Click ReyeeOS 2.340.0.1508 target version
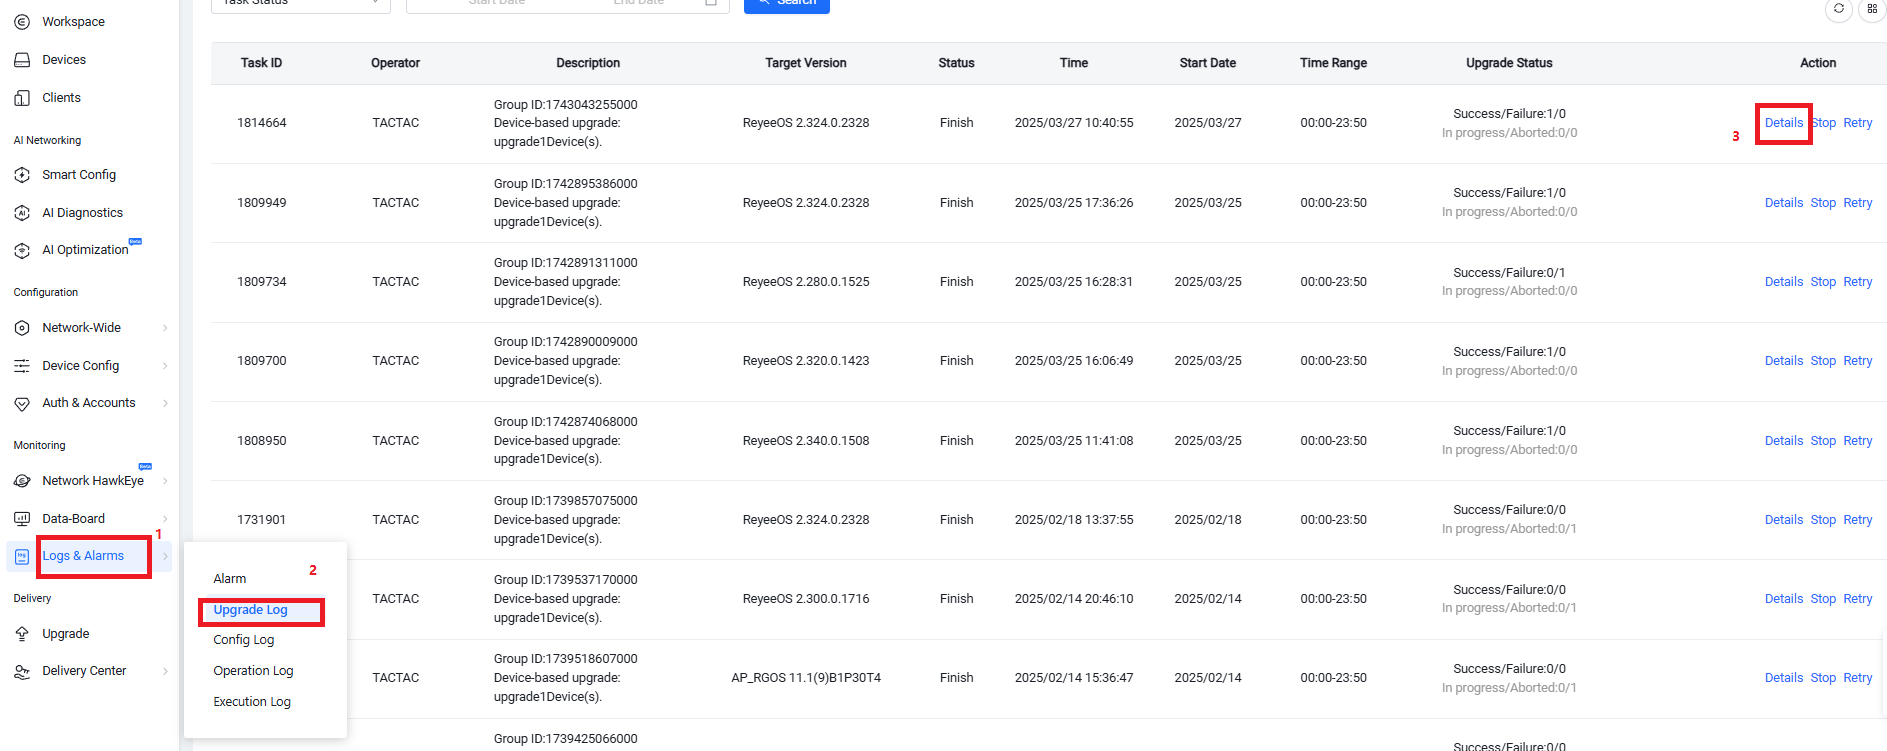This screenshot has height=751, width=1887. [x=806, y=441]
